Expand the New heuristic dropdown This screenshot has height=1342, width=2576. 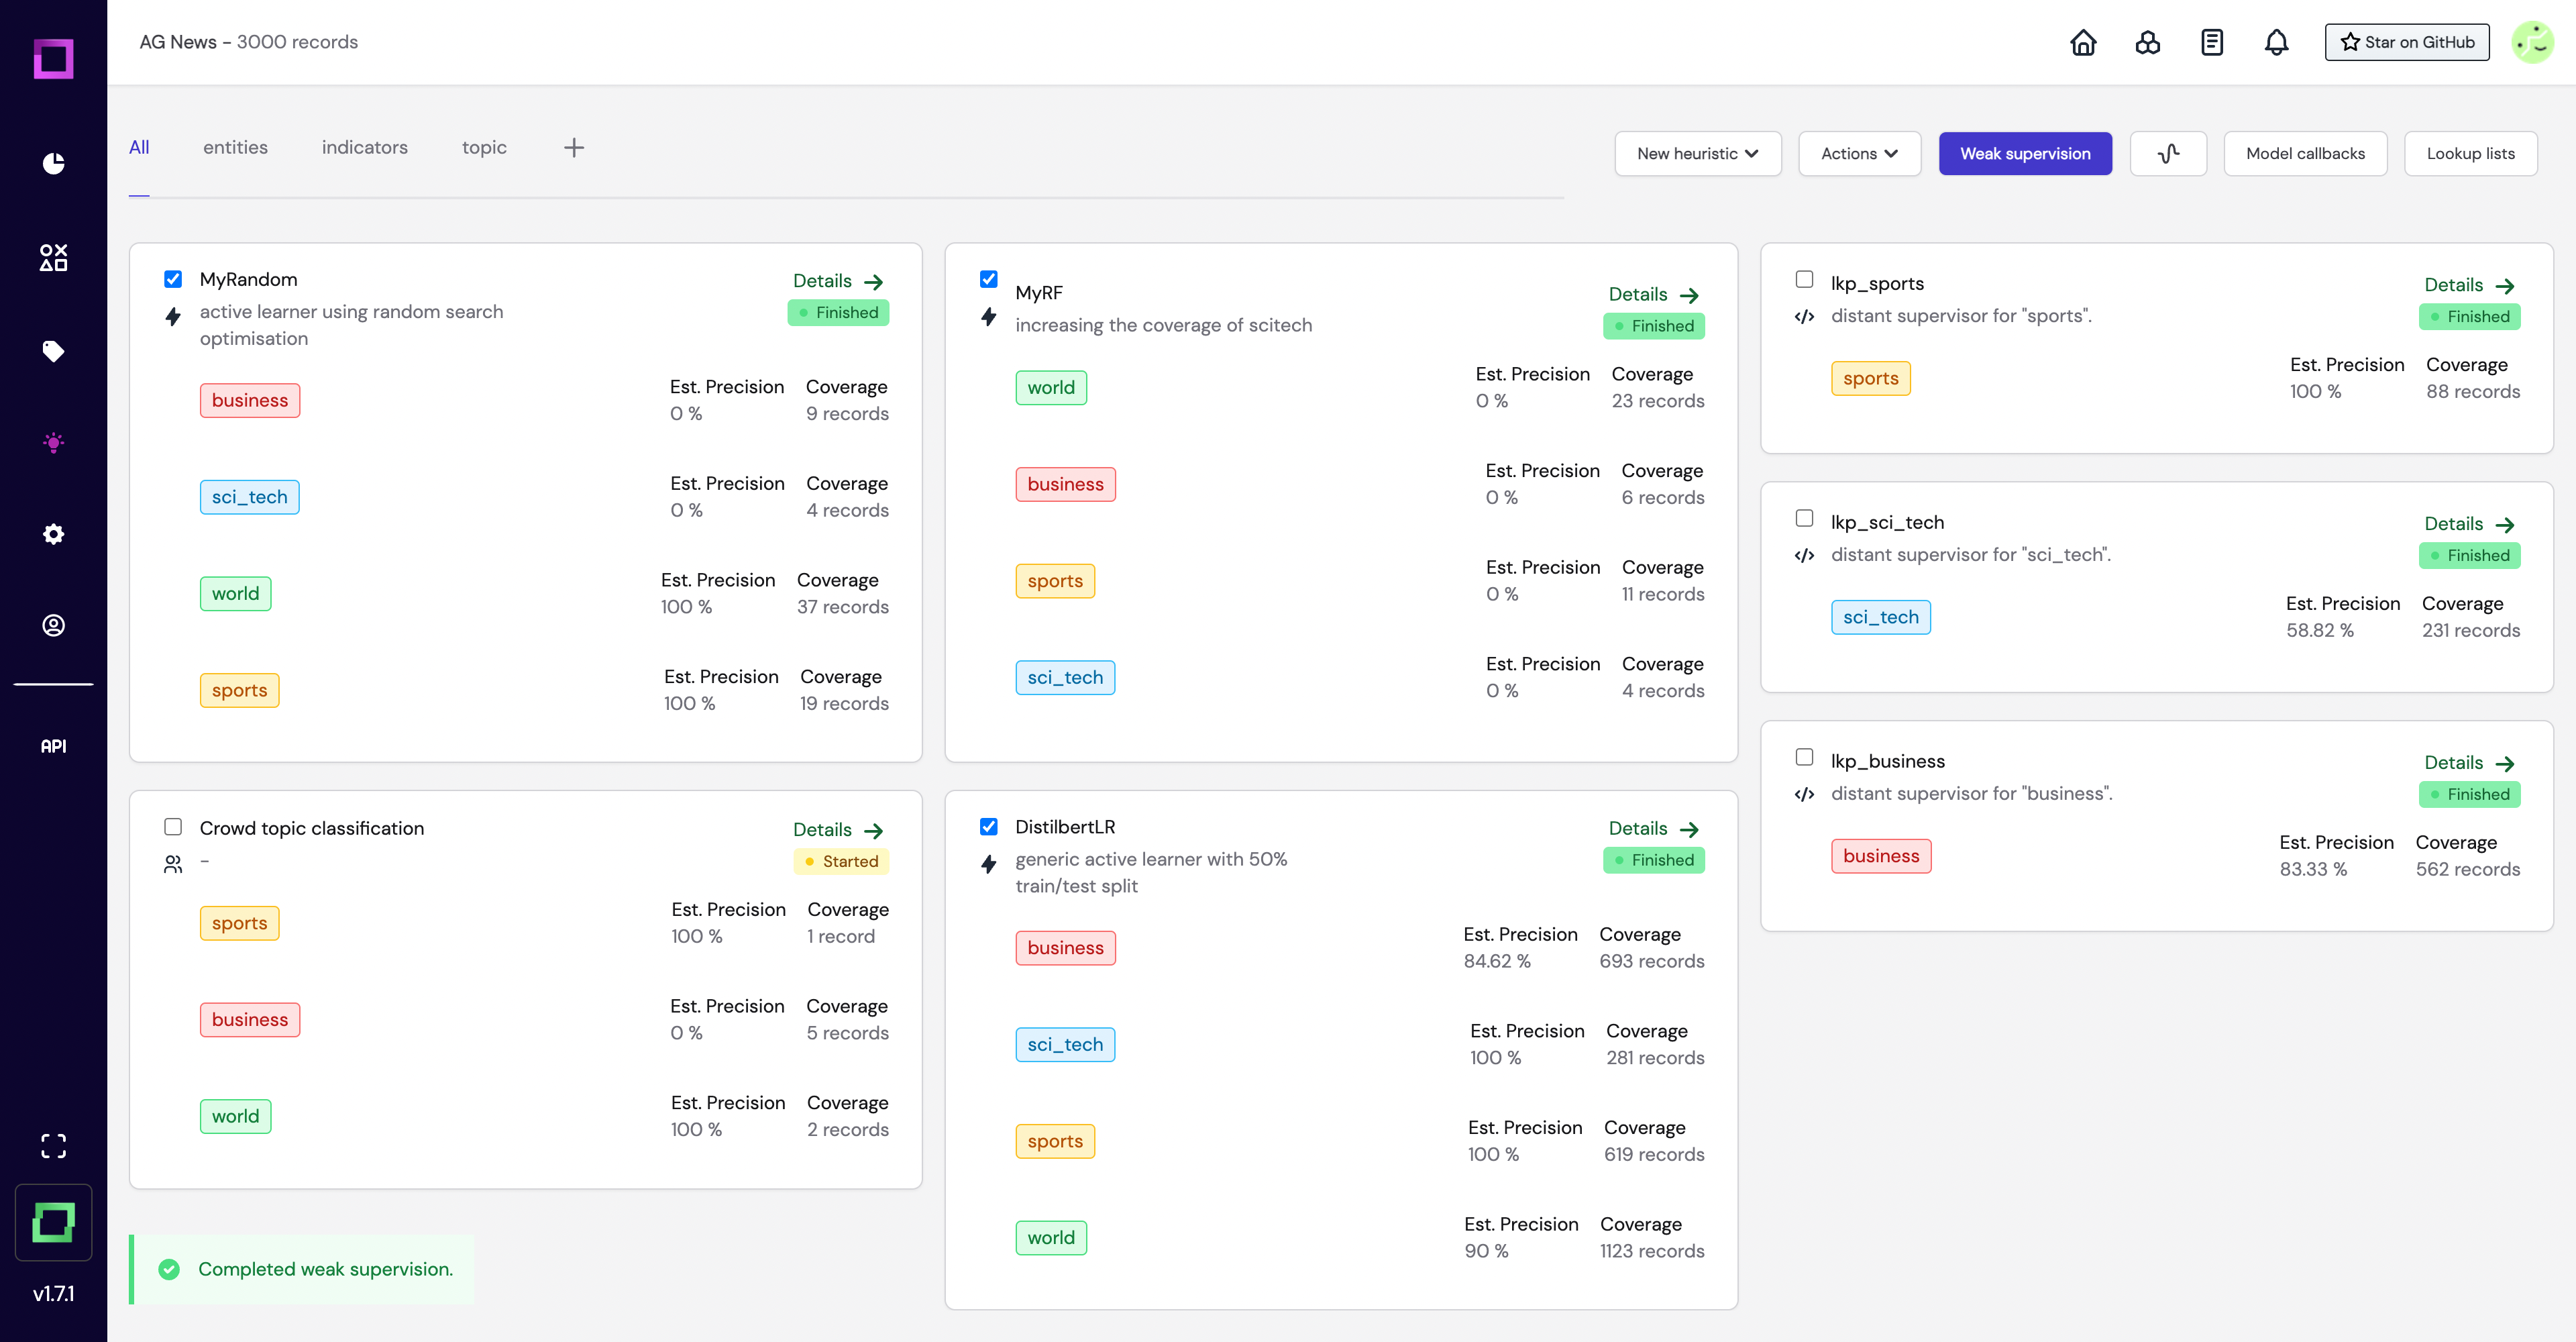tap(1697, 153)
